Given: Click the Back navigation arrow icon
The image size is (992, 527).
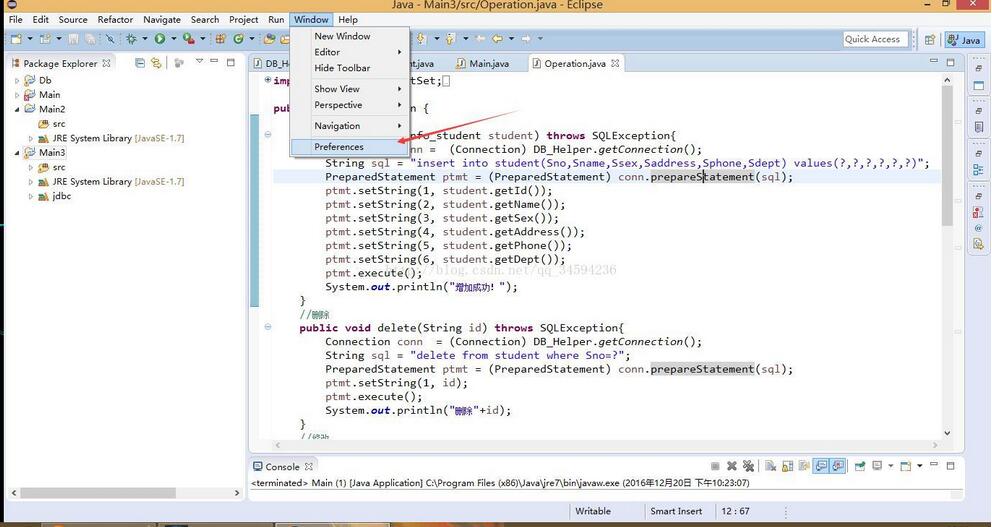Looking at the screenshot, I should pyautogui.click(x=497, y=39).
